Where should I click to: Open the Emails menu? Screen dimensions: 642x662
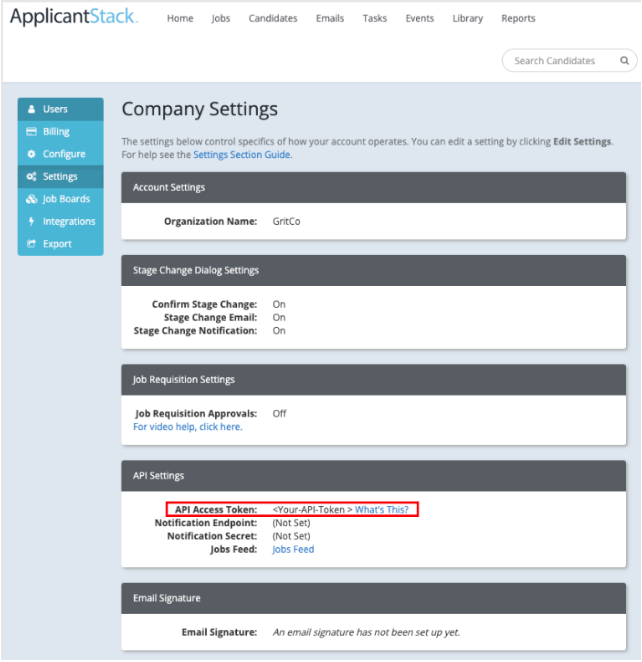coord(330,19)
